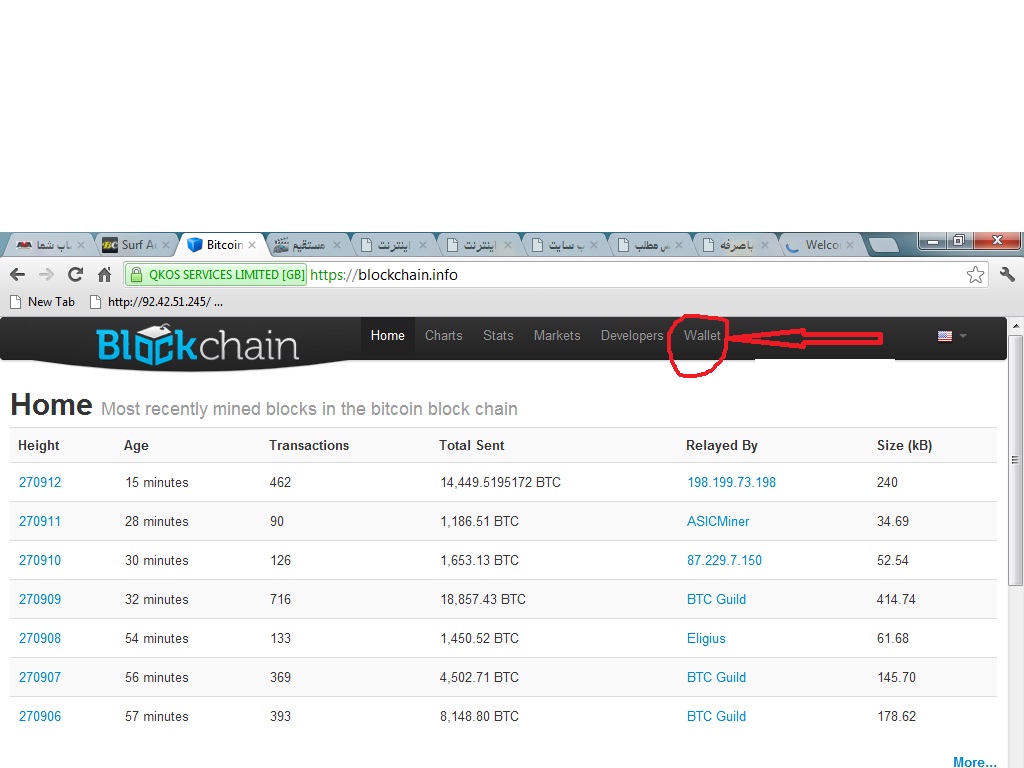The height and width of the screenshot is (768, 1024).
Task: Open block 270909
Action: click(40, 600)
